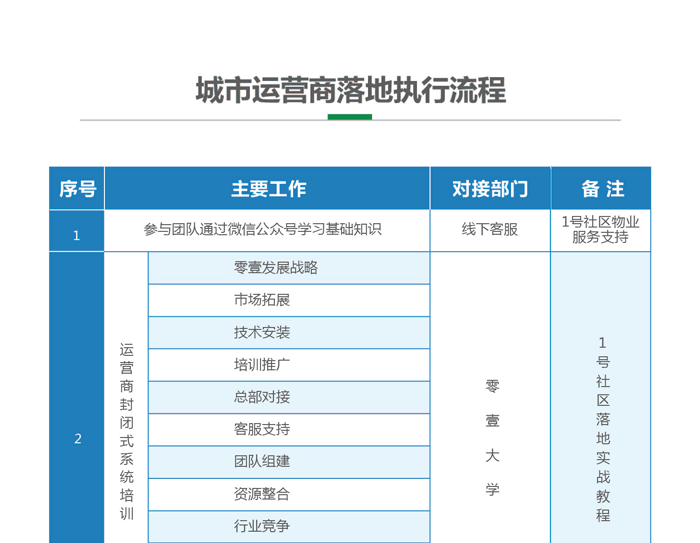Click the vertical 零壹大学 cell
Viewport: 700px width, 543px height.
click(x=490, y=397)
